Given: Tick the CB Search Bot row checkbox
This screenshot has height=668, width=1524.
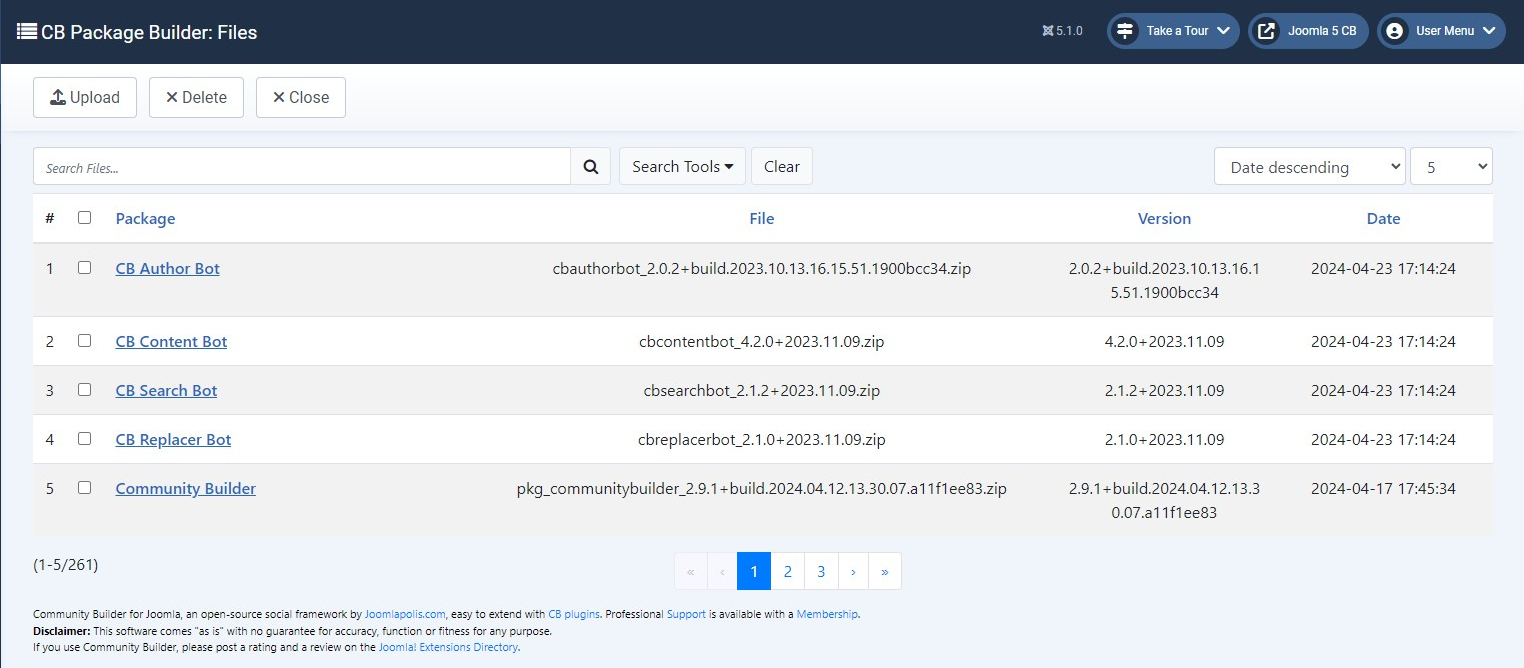Looking at the screenshot, I should tap(84, 389).
